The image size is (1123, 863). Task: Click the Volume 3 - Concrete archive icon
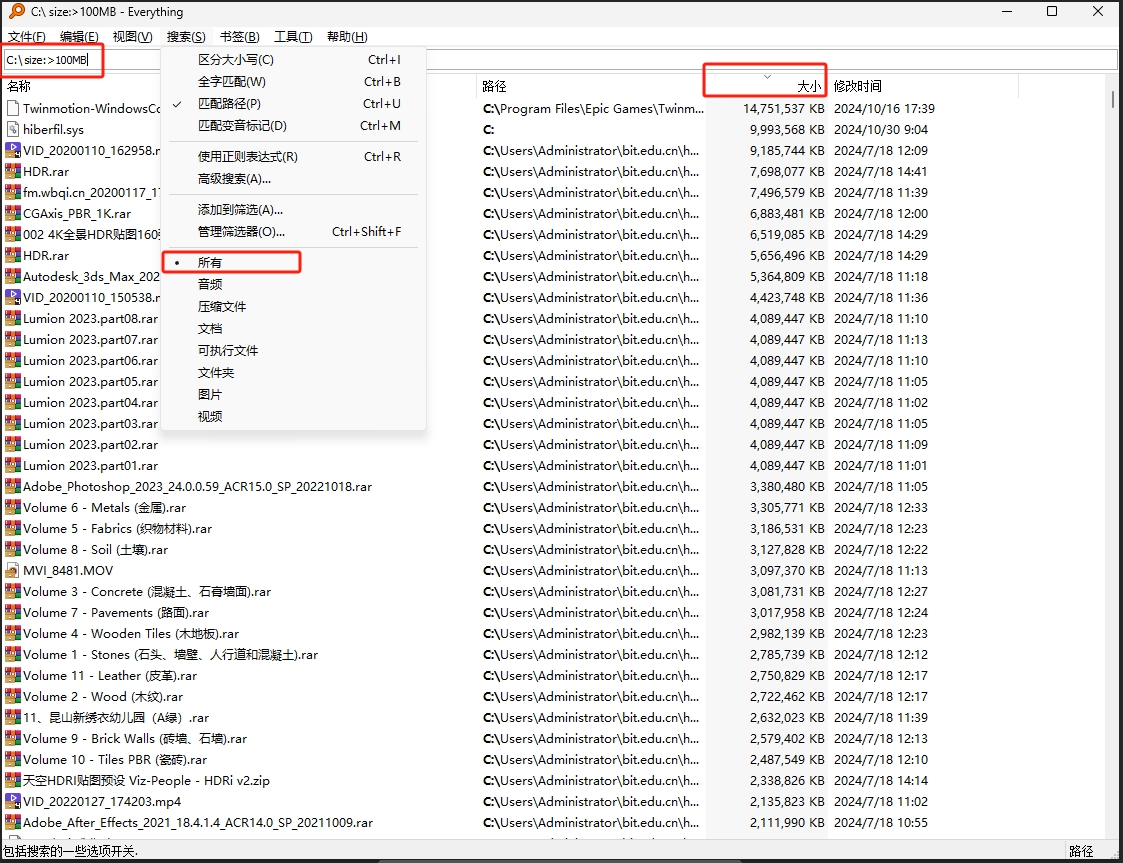pyautogui.click(x=12, y=592)
